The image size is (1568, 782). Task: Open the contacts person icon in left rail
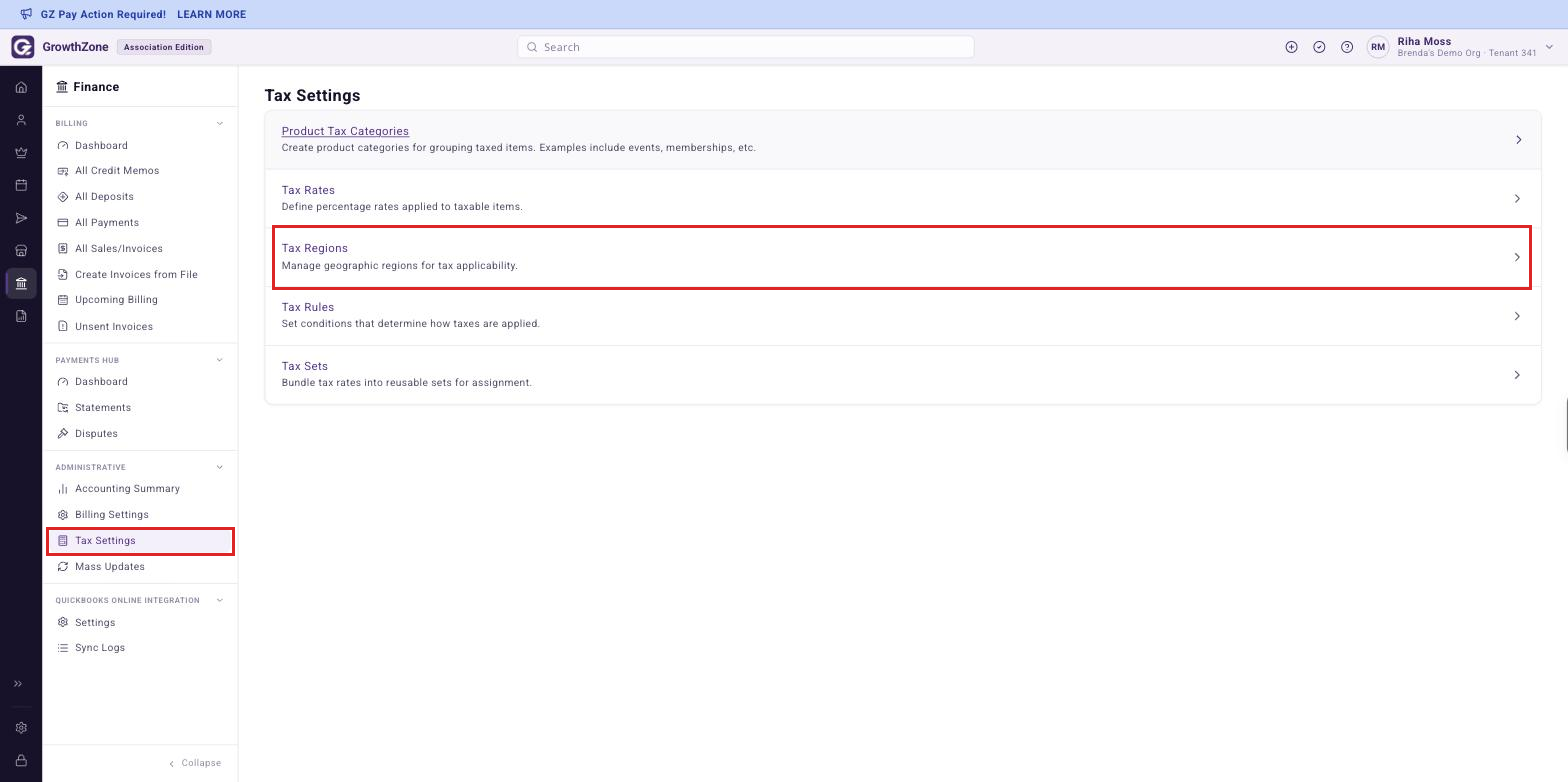[21, 120]
